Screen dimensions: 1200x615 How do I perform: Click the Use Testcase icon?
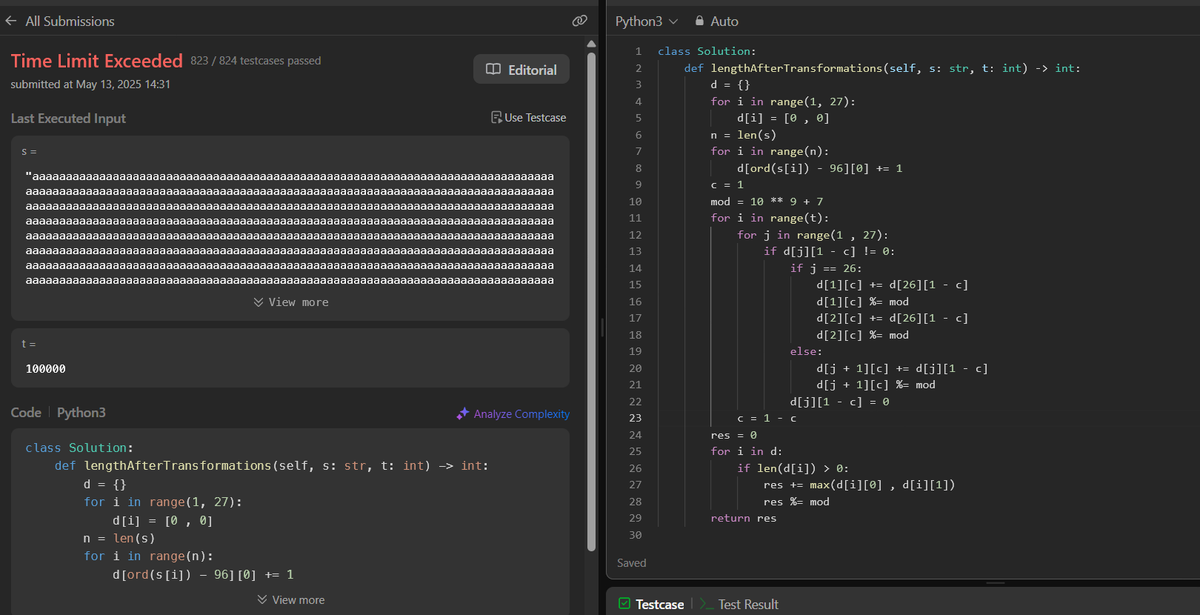point(497,118)
